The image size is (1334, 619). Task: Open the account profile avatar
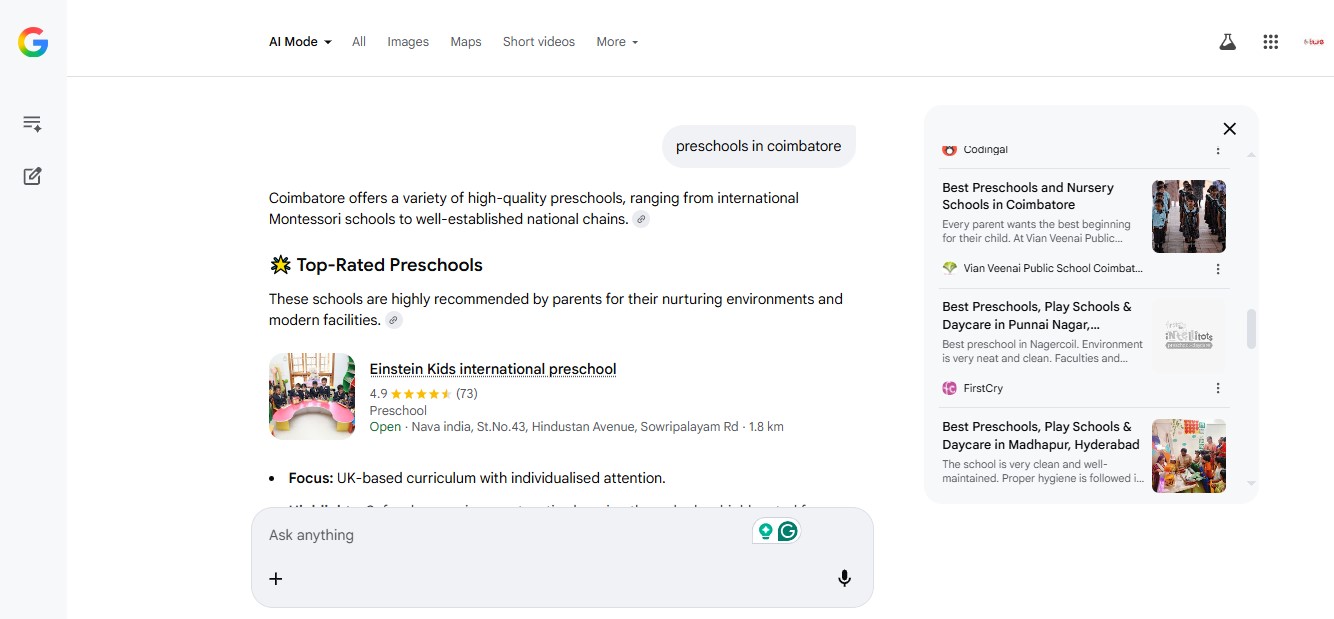(1314, 42)
